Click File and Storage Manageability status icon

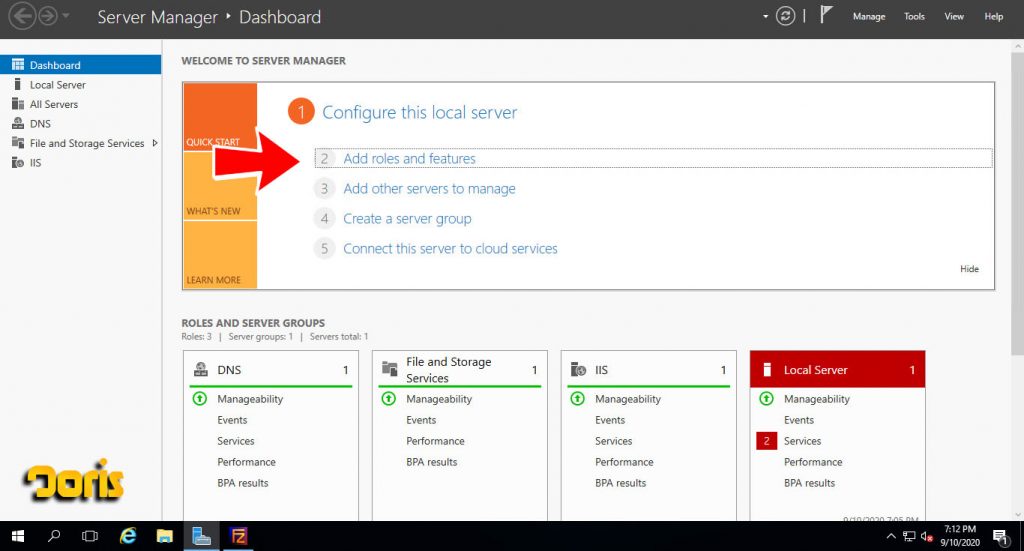(389, 398)
